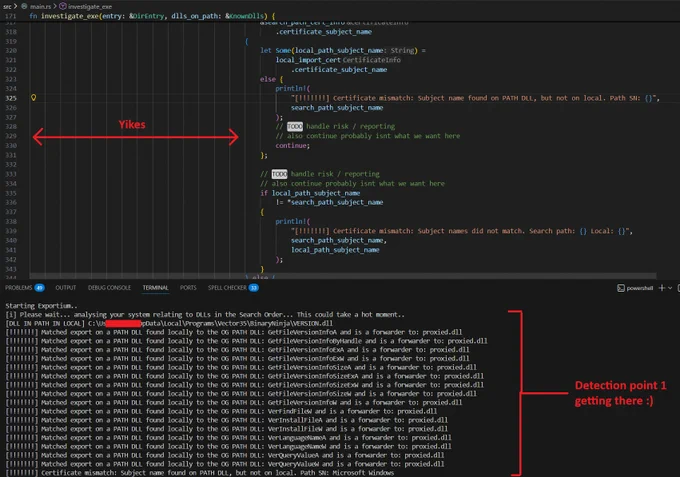Click terminal line 'Starting Exportium..'

(41, 306)
